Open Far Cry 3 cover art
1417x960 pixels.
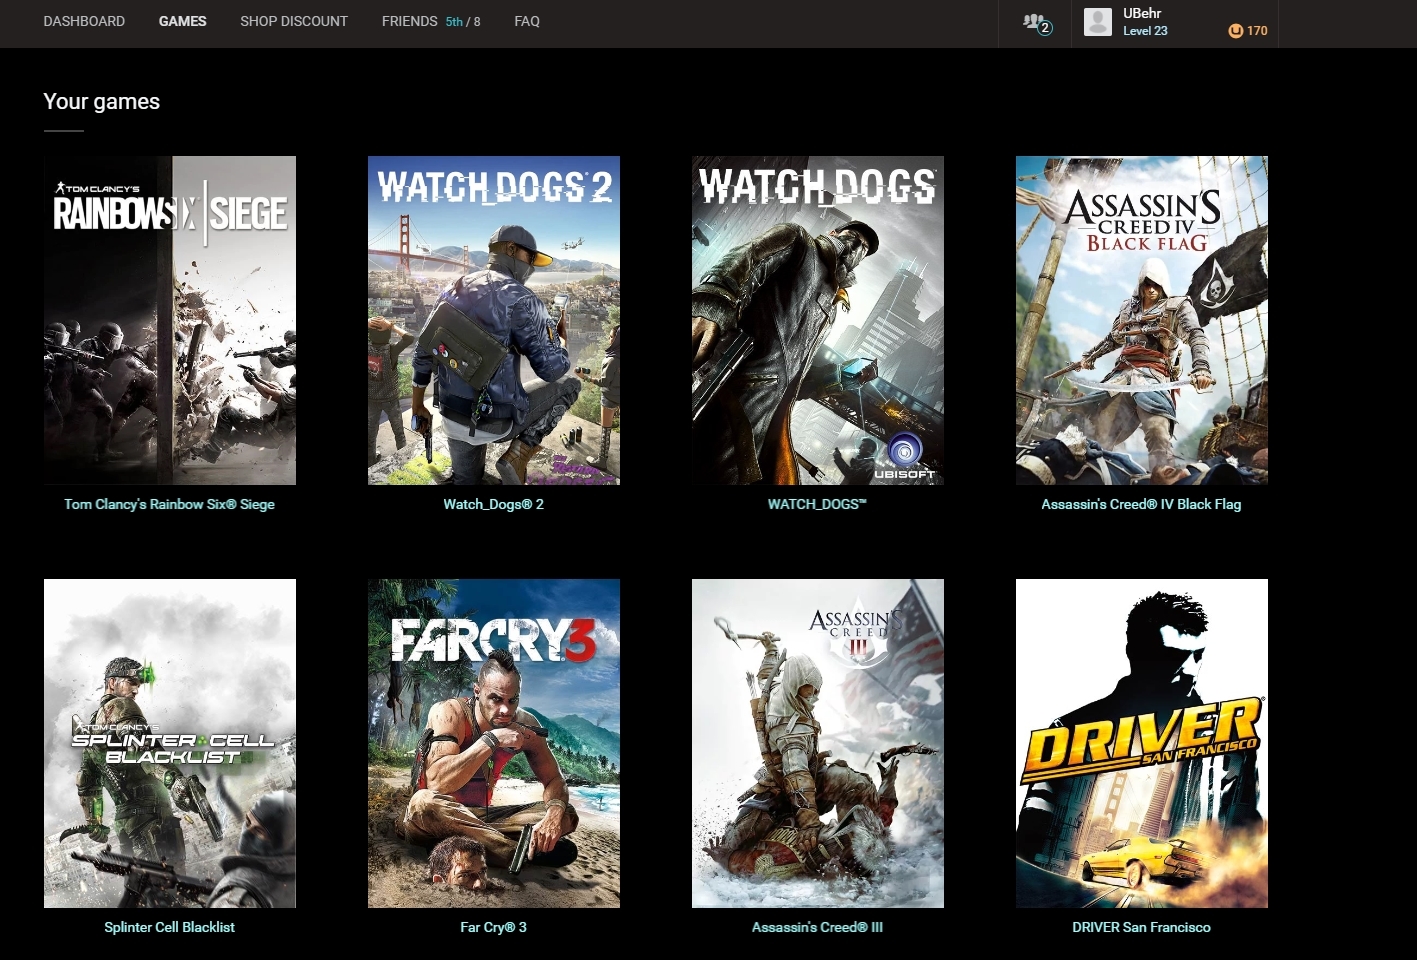(494, 743)
